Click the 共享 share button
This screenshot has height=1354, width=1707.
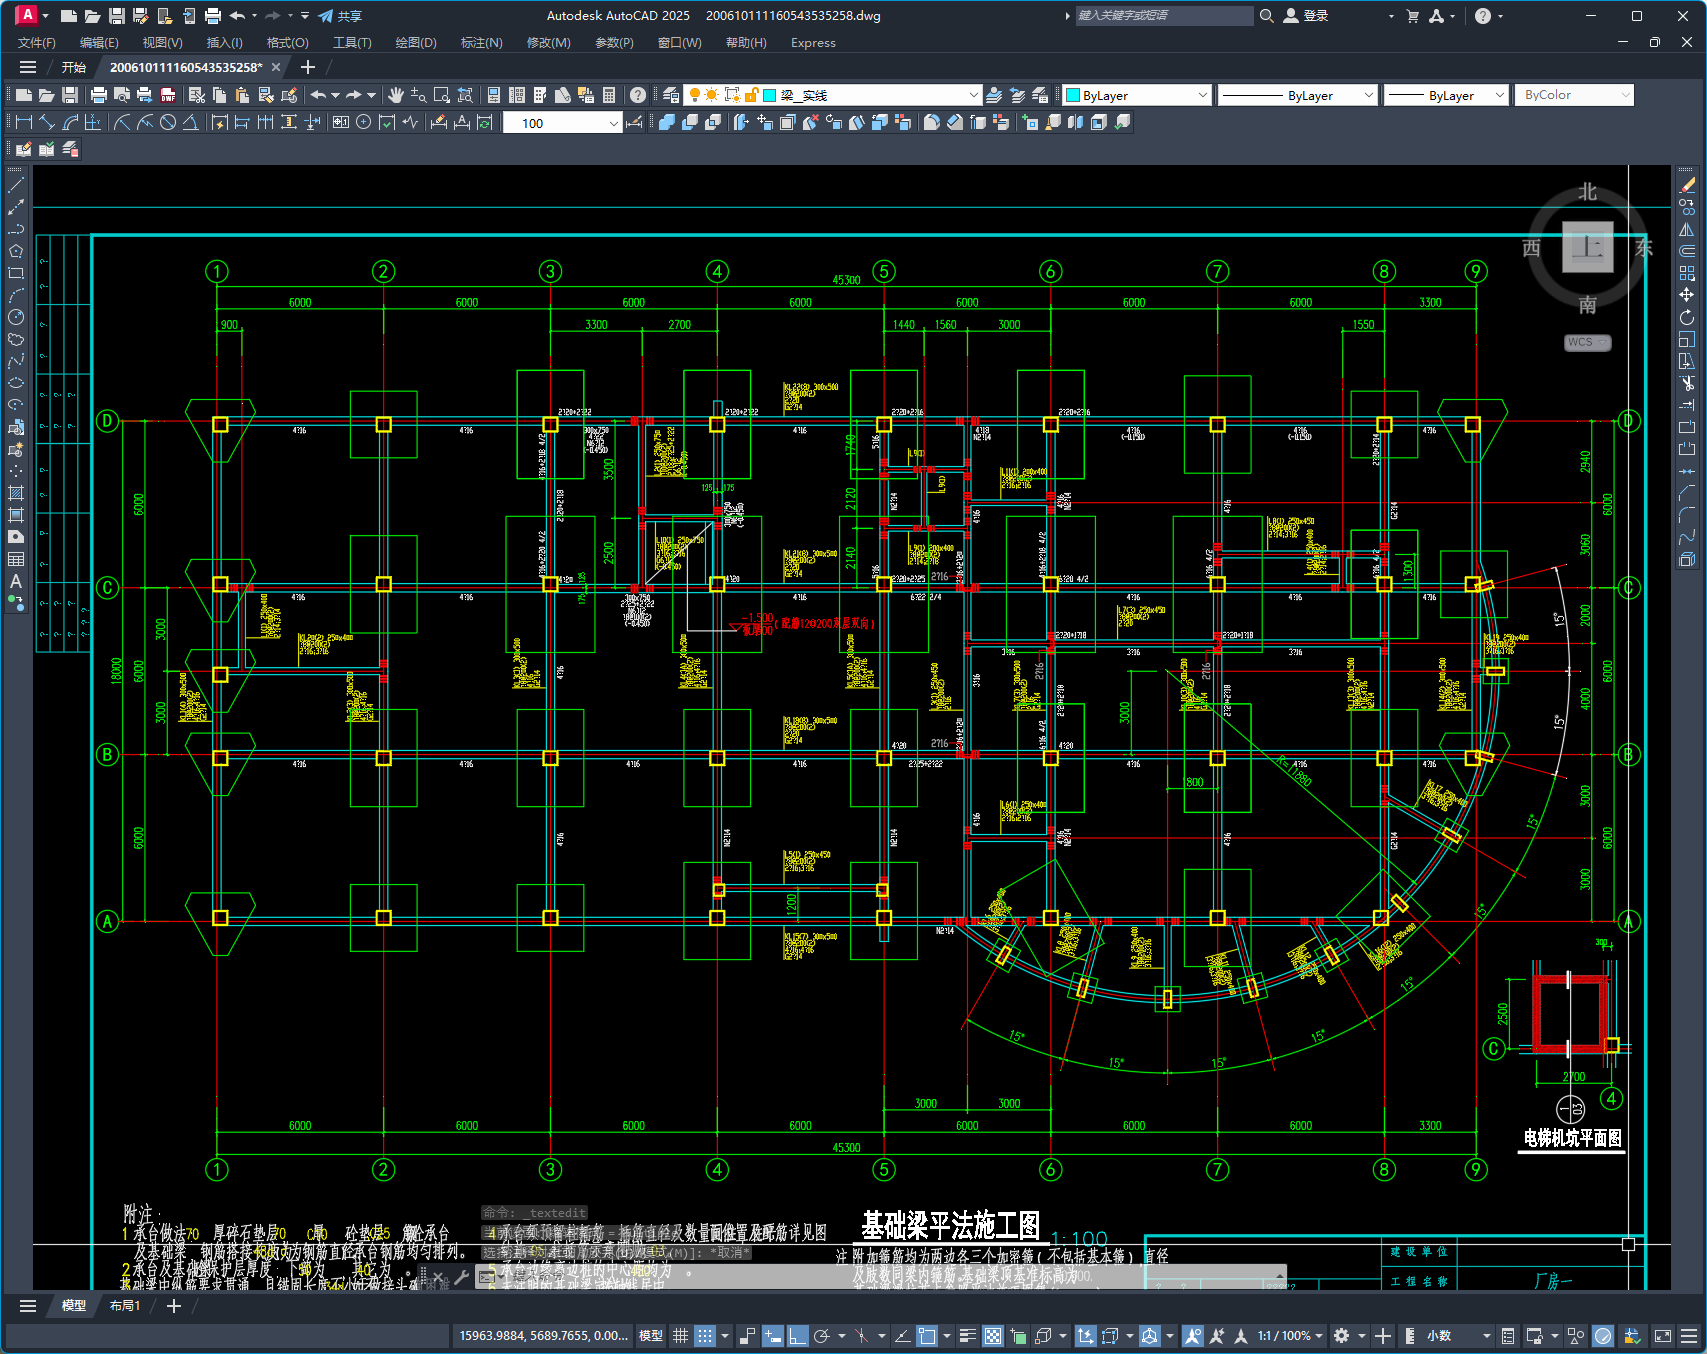(340, 16)
